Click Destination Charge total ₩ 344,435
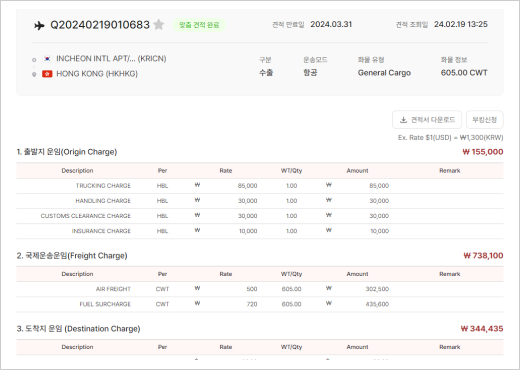The image size is (520, 370). point(482,329)
